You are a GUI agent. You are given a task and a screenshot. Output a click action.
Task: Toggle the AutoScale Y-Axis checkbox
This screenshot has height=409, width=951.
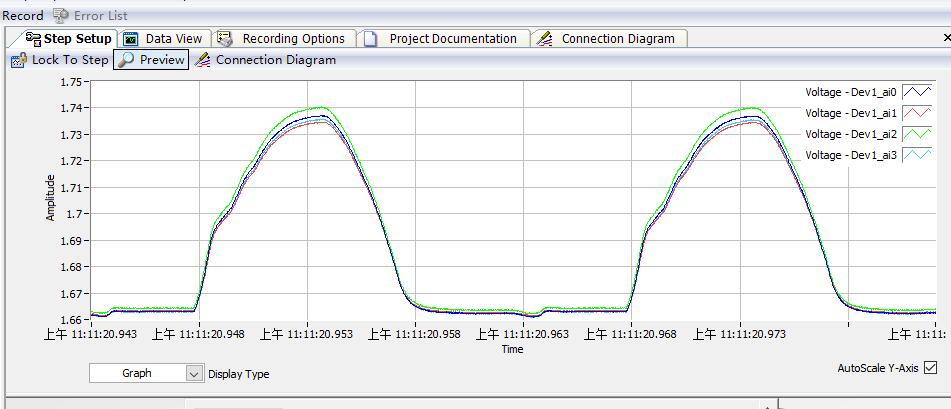[x=930, y=368]
